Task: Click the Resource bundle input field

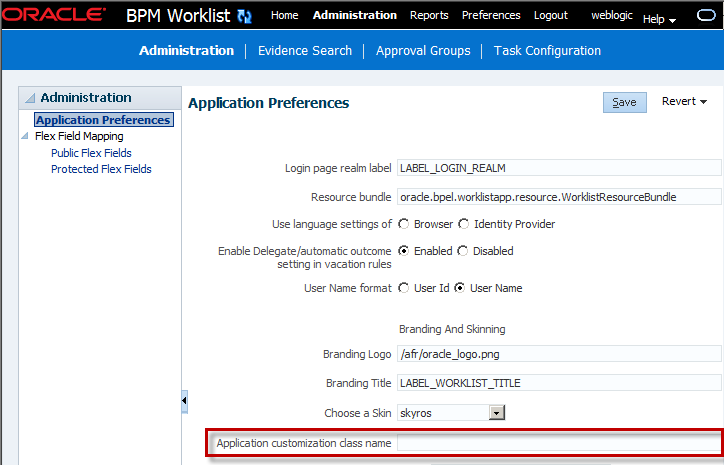Action: [559, 197]
